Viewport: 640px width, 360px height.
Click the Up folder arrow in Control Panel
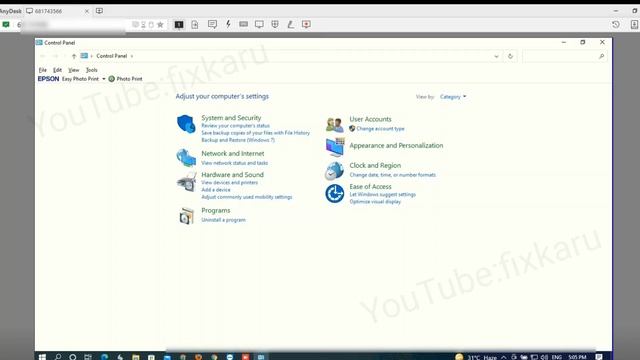coord(74,56)
